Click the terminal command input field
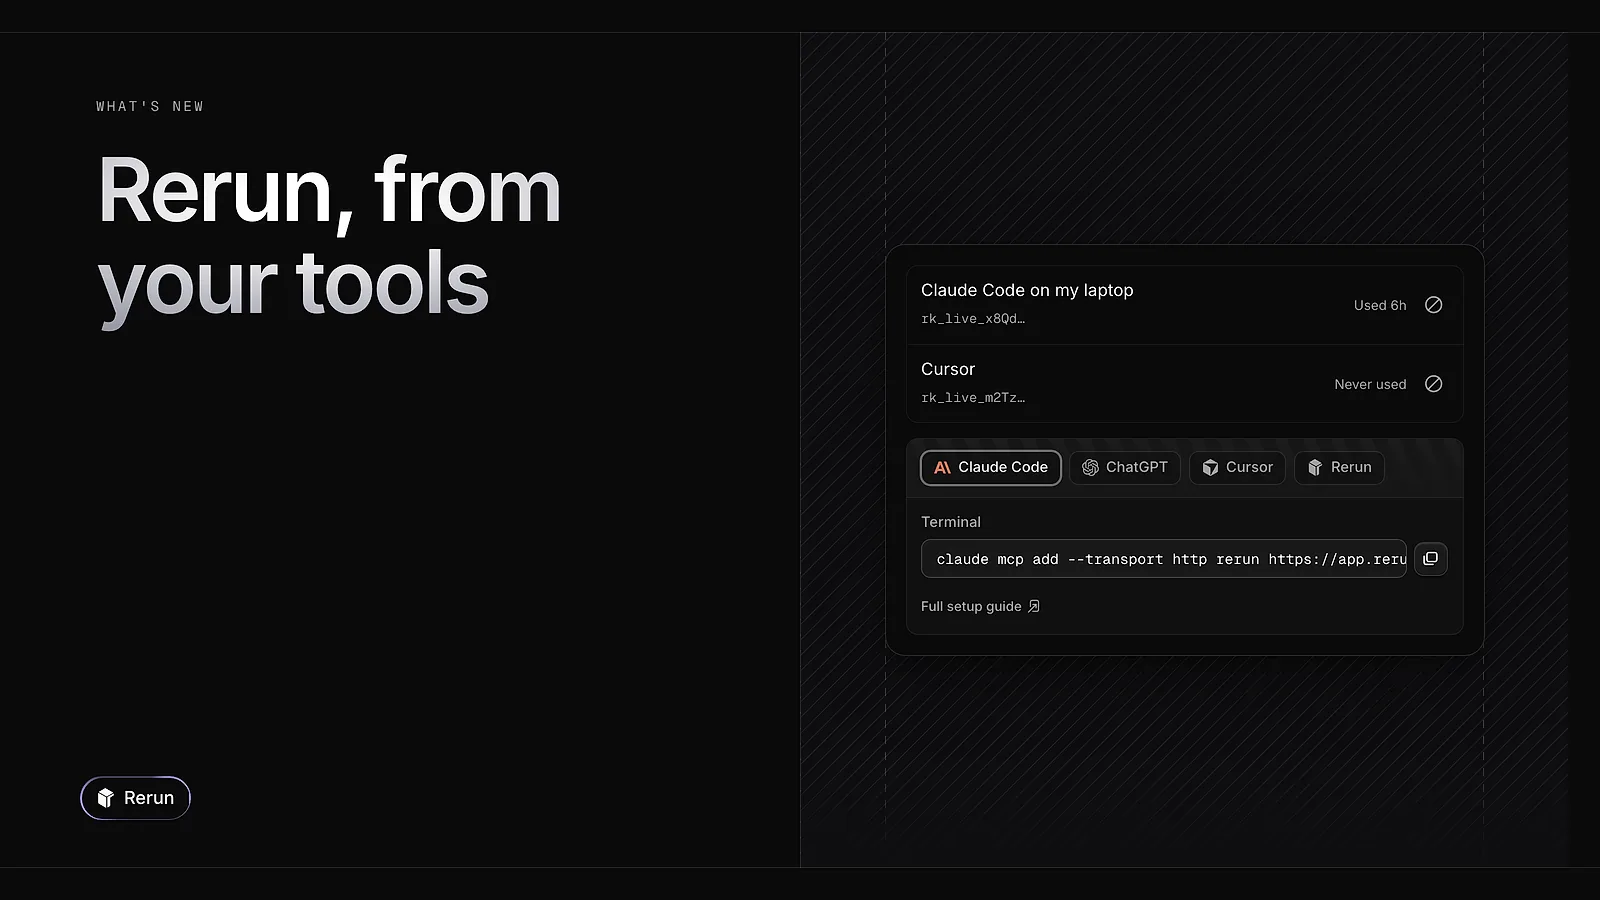The width and height of the screenshot is (1600, 900). (1164, 559)
